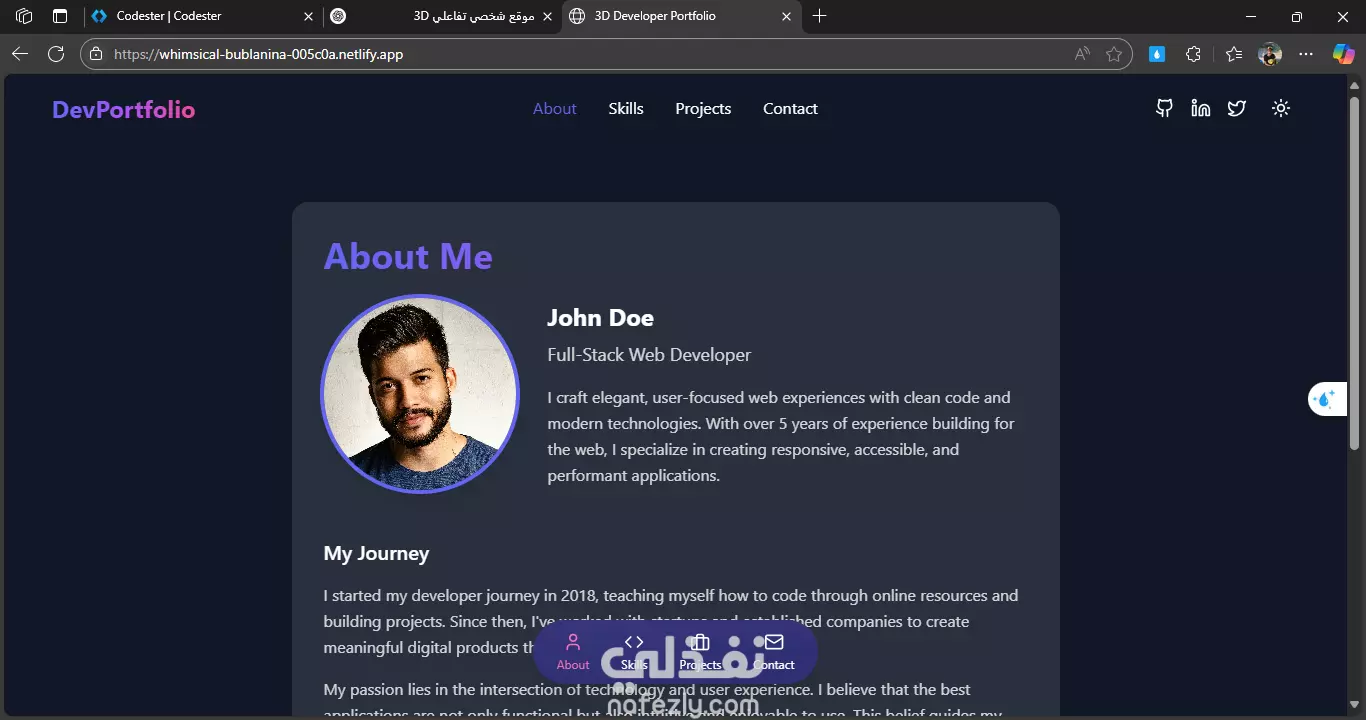The height and width of the screenshot is (720, 1366).
Task: Go to About in top navigation
Action: [554, 109]
